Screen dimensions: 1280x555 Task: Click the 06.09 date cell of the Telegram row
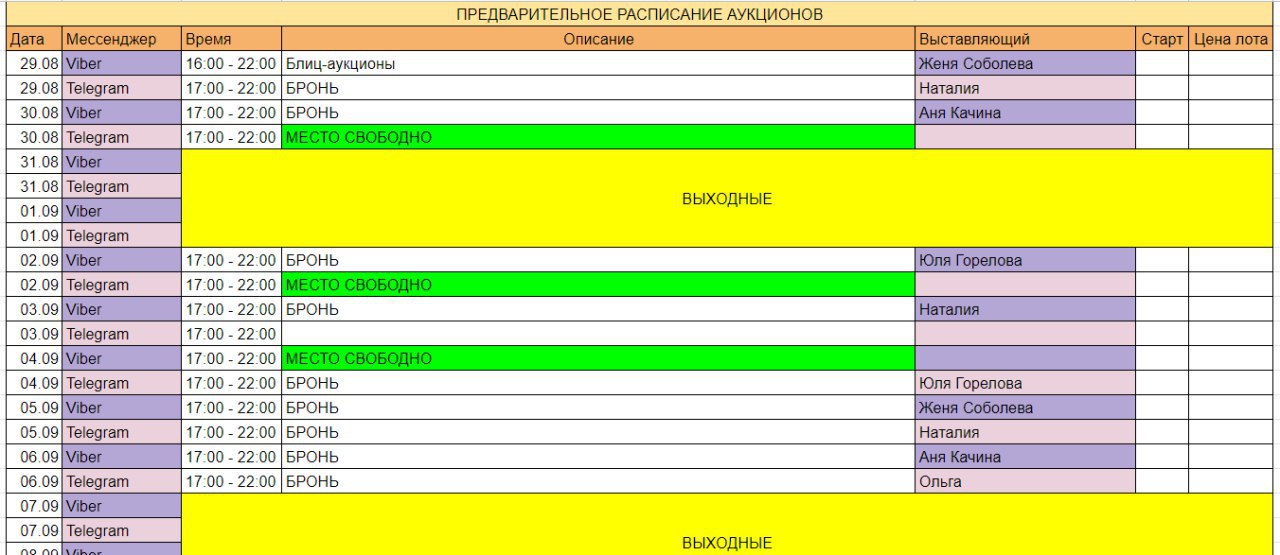33,482
